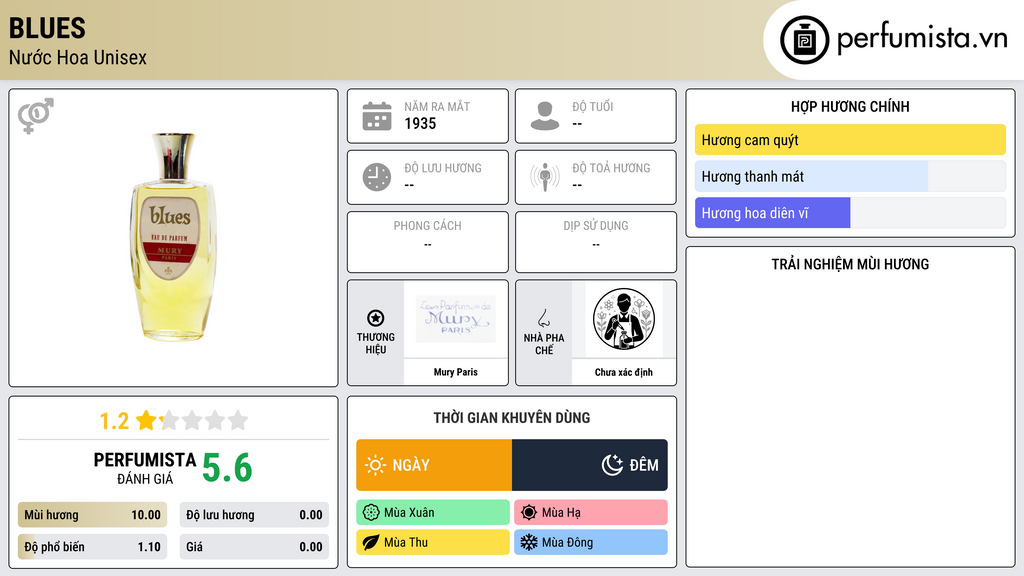Screen dimensions: 1024x576
Task: Click the green 5.6 Perfumista score
Action: (227, 468)
